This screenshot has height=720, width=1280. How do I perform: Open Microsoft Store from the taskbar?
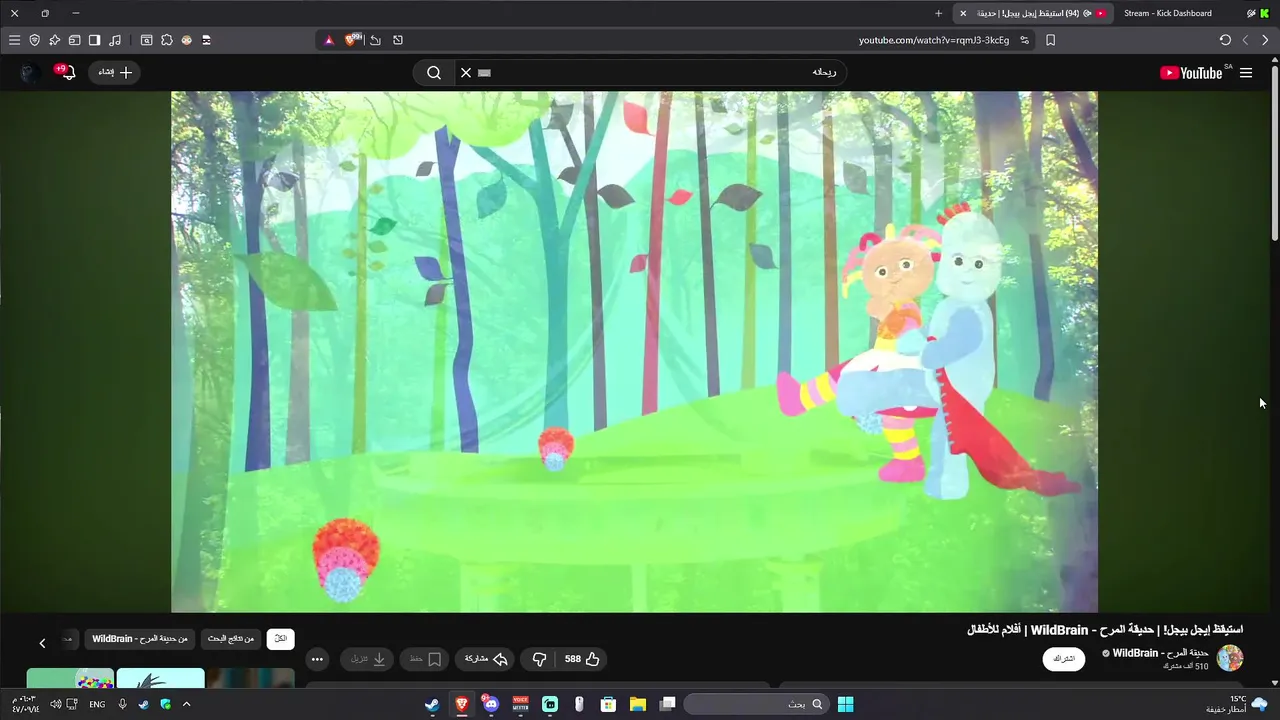[x=608, y=704]
